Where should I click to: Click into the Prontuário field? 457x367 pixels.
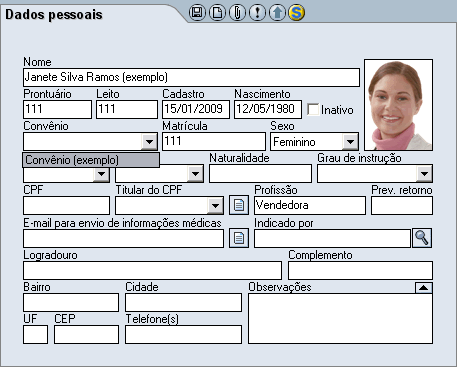click(x=57, y=109)
